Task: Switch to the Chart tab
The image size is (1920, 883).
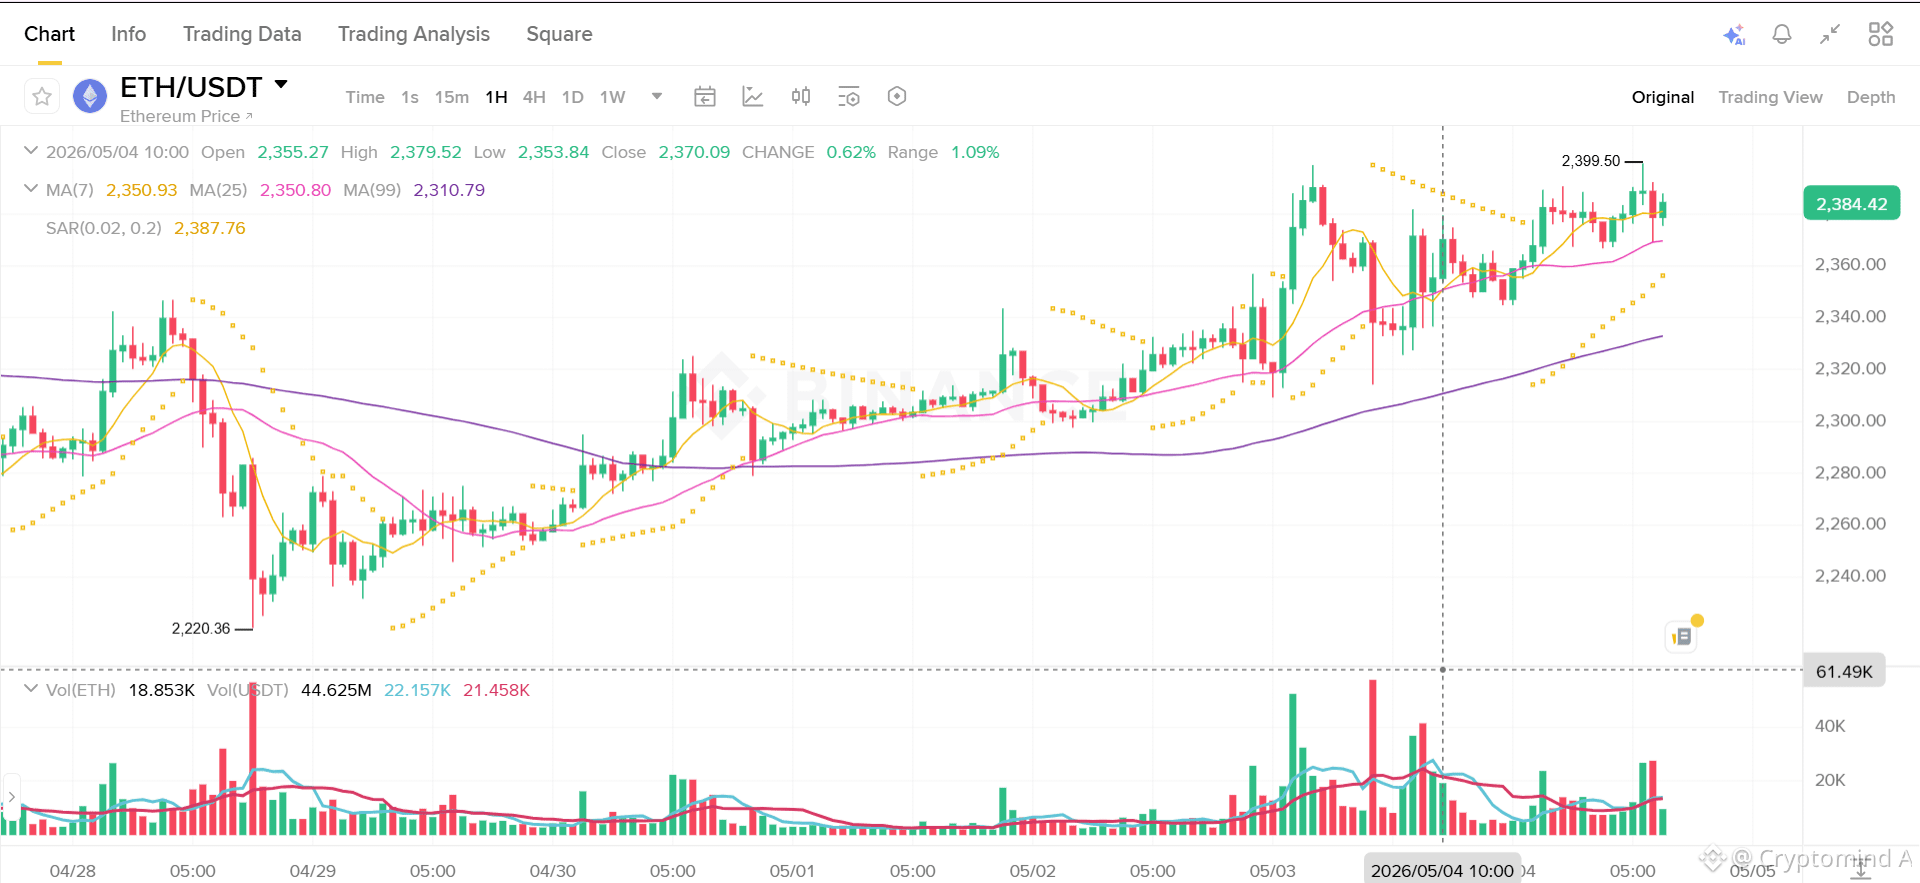Action: (x=49, y=34)
